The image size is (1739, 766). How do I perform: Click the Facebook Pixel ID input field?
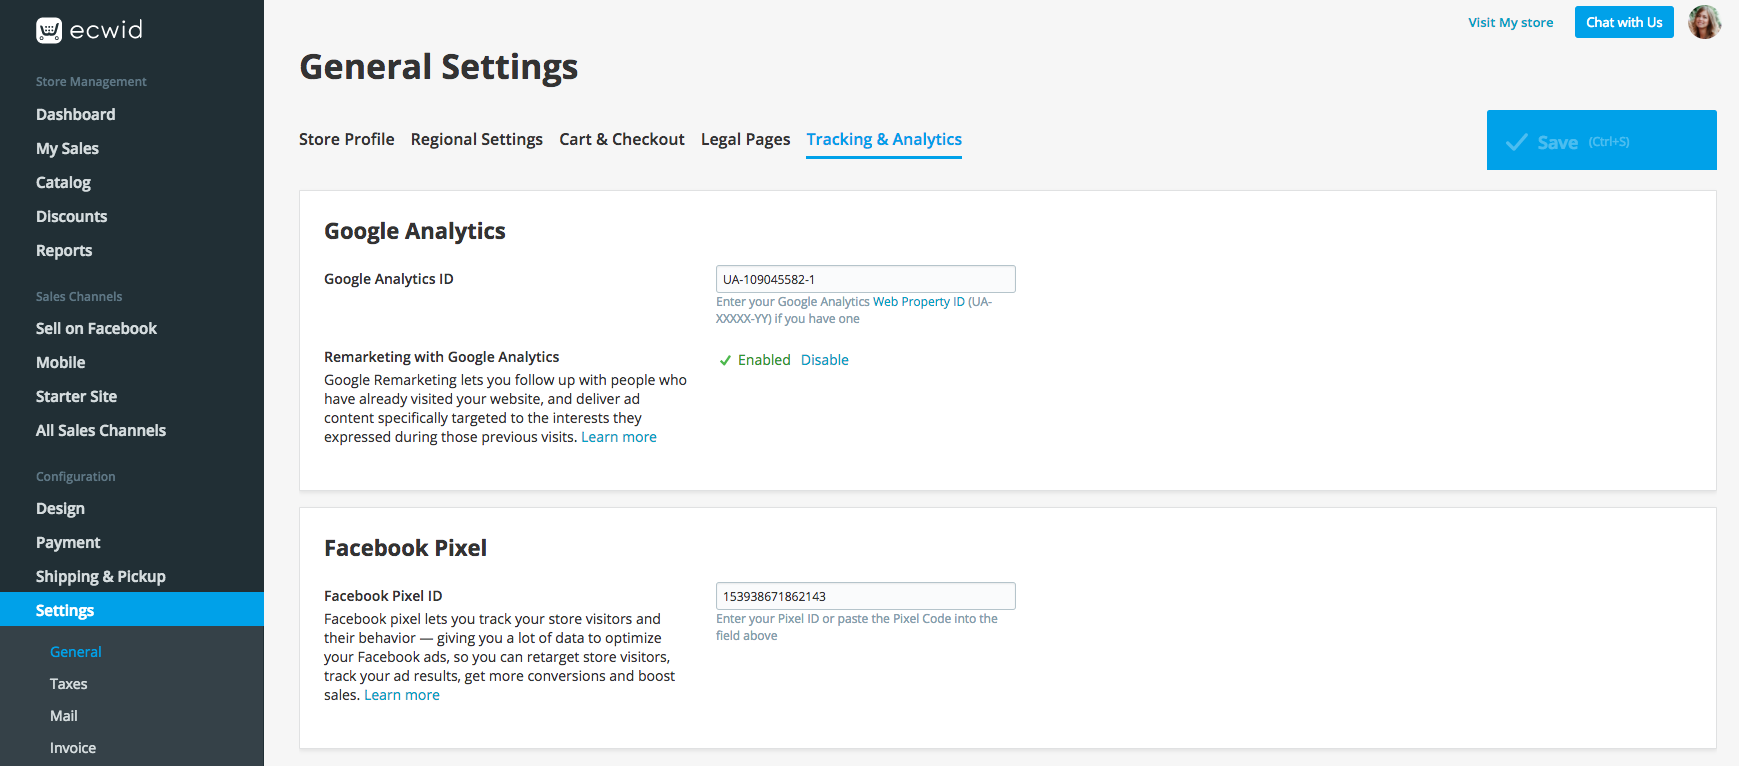866,596
